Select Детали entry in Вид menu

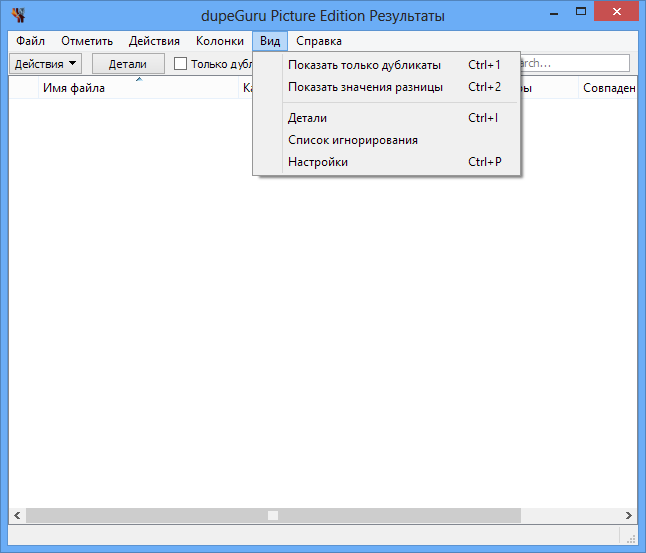click(x=386, y=118)
